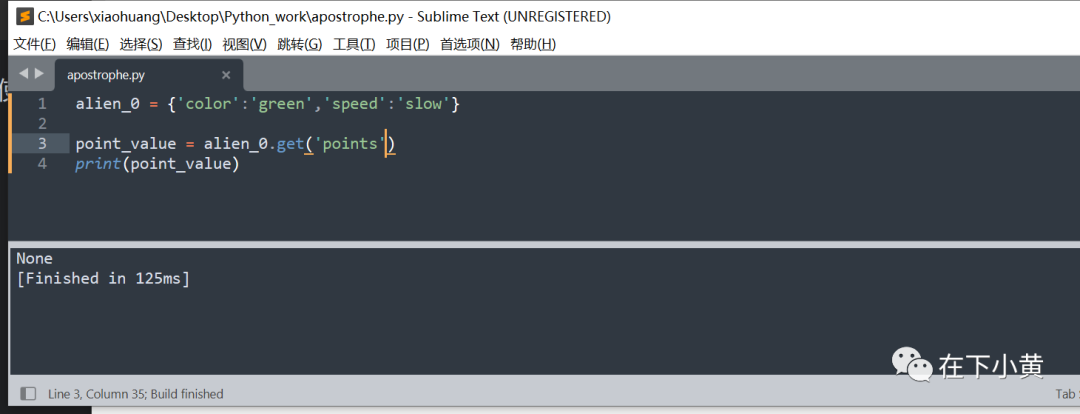Open the 选择(S) menu
This screenshot has width=1080, height=414.
tap(141, 44)
